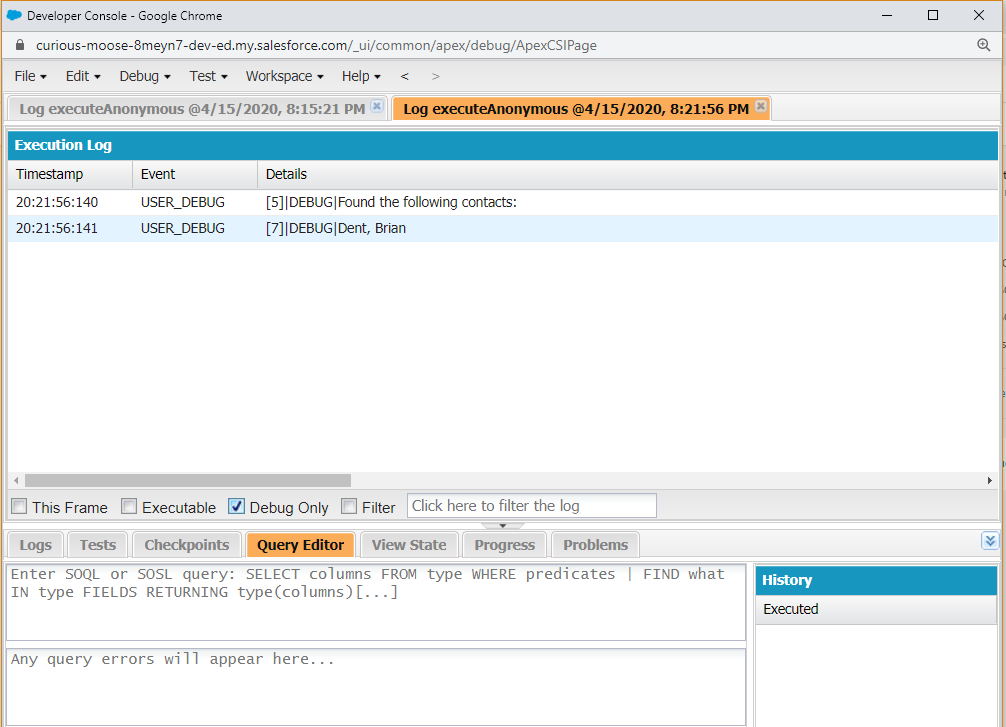Select the log row with timestamp 20:21:56:140
The image size is (1006, 727).
point(503,202)
